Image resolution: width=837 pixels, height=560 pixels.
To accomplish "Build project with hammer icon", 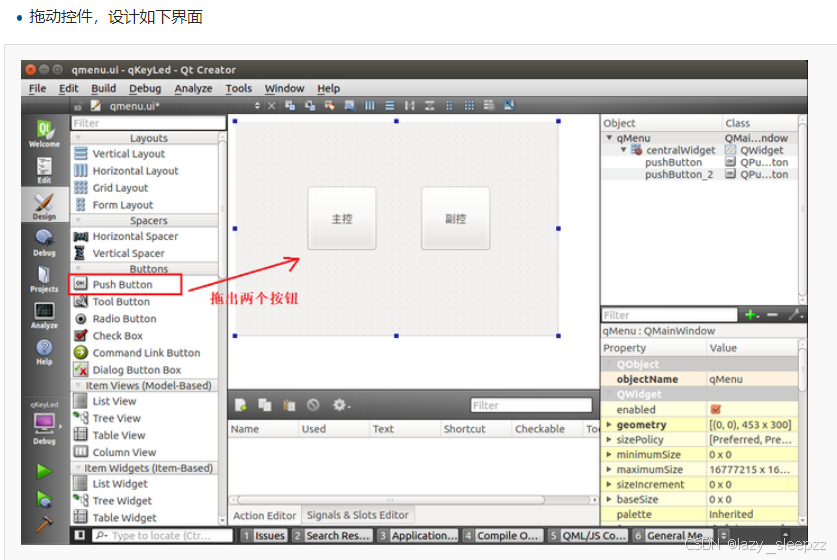I will pyautogui.click(x=44, y=524).
